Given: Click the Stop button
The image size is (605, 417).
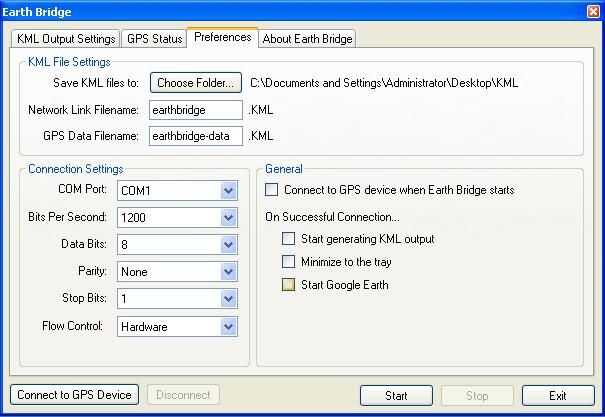Looking at the screenshot, I should (x=477, y=395).
